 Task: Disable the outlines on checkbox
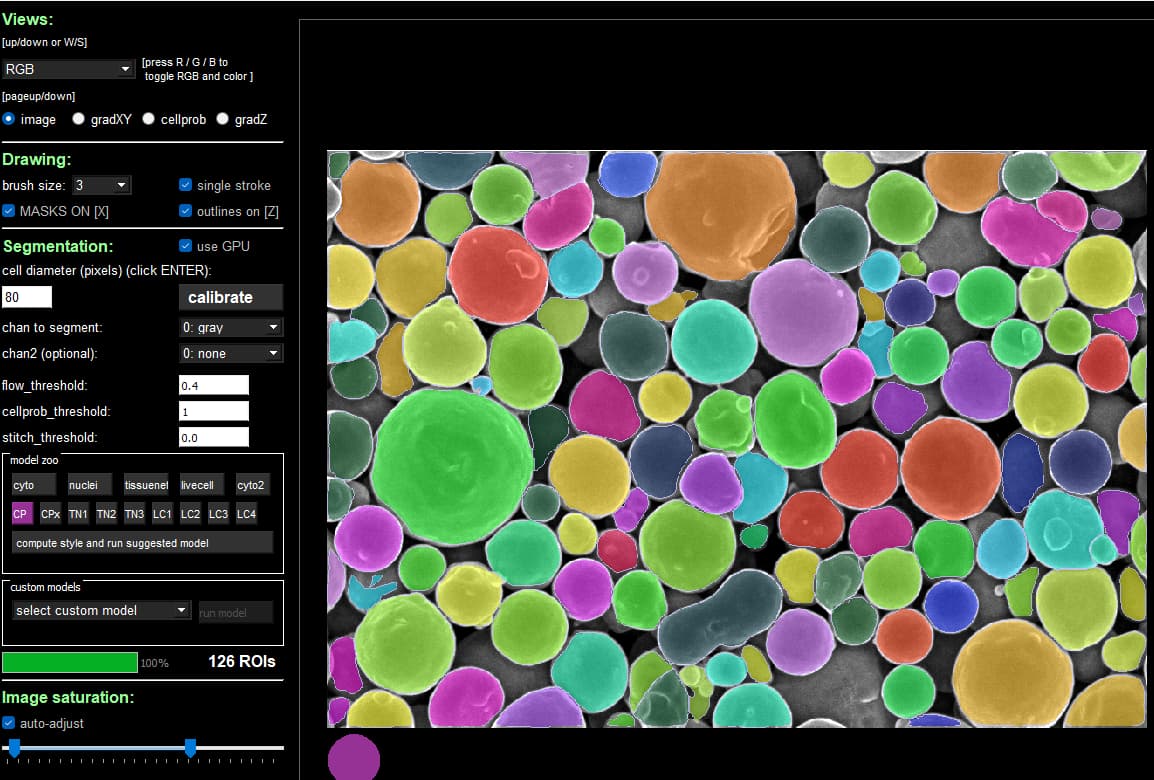pyautogui.click(x=185, y=211)
